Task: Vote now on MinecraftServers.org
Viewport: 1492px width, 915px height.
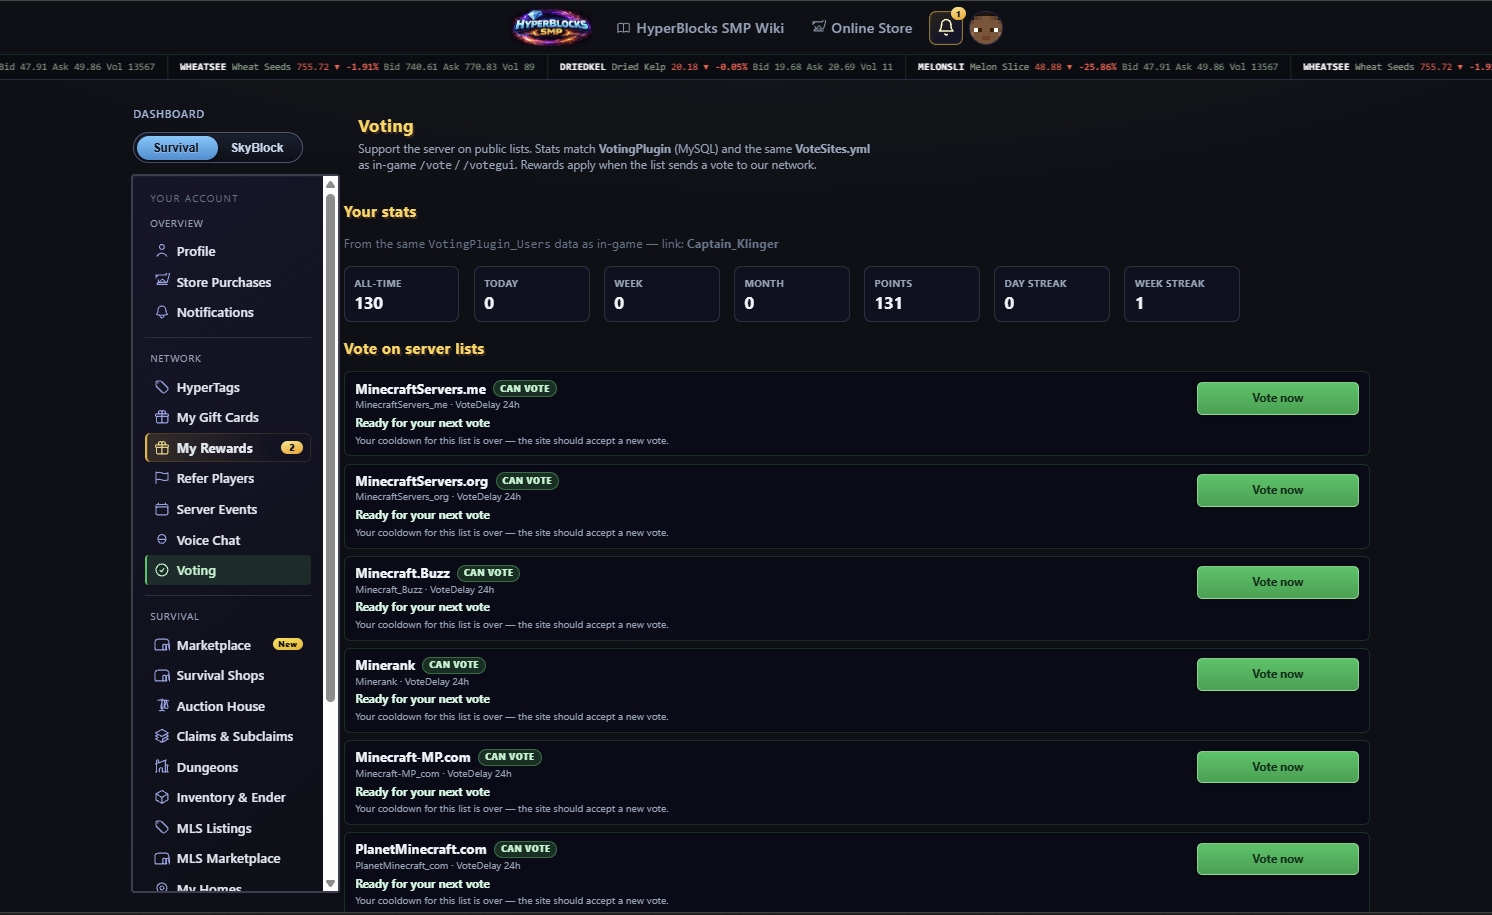Action: pyautogui.click(x=1277, y=490)
